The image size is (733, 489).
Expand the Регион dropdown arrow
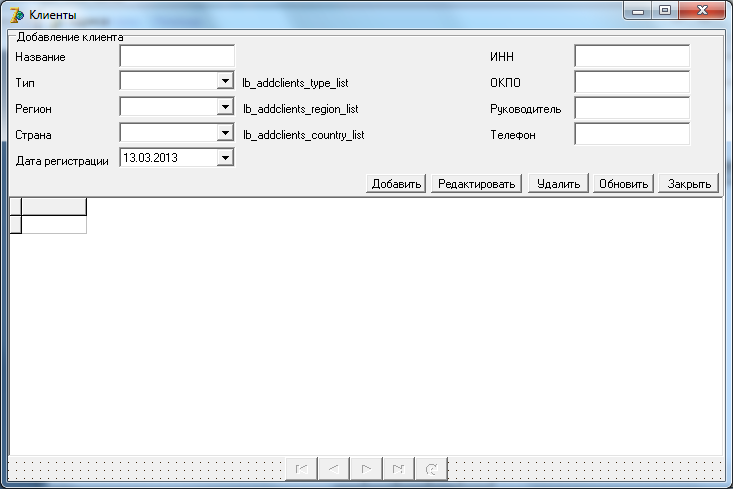pyautogui.click(x=225, y=107)
